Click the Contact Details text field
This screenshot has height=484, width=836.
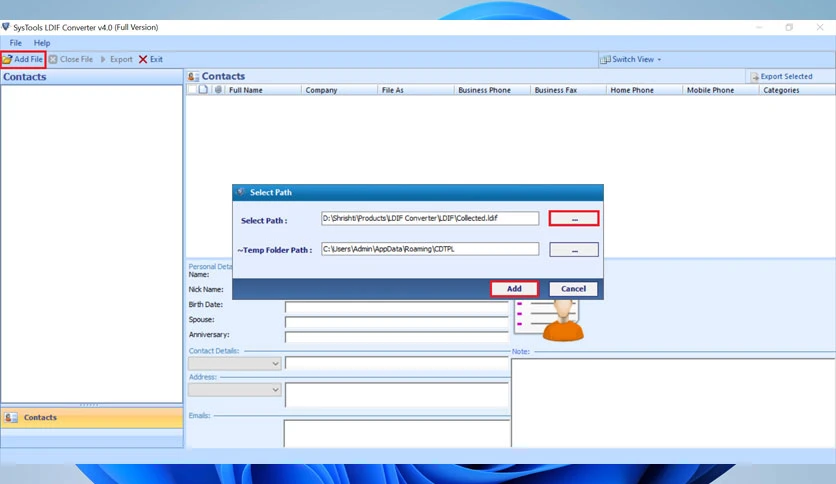pos(397,364)
